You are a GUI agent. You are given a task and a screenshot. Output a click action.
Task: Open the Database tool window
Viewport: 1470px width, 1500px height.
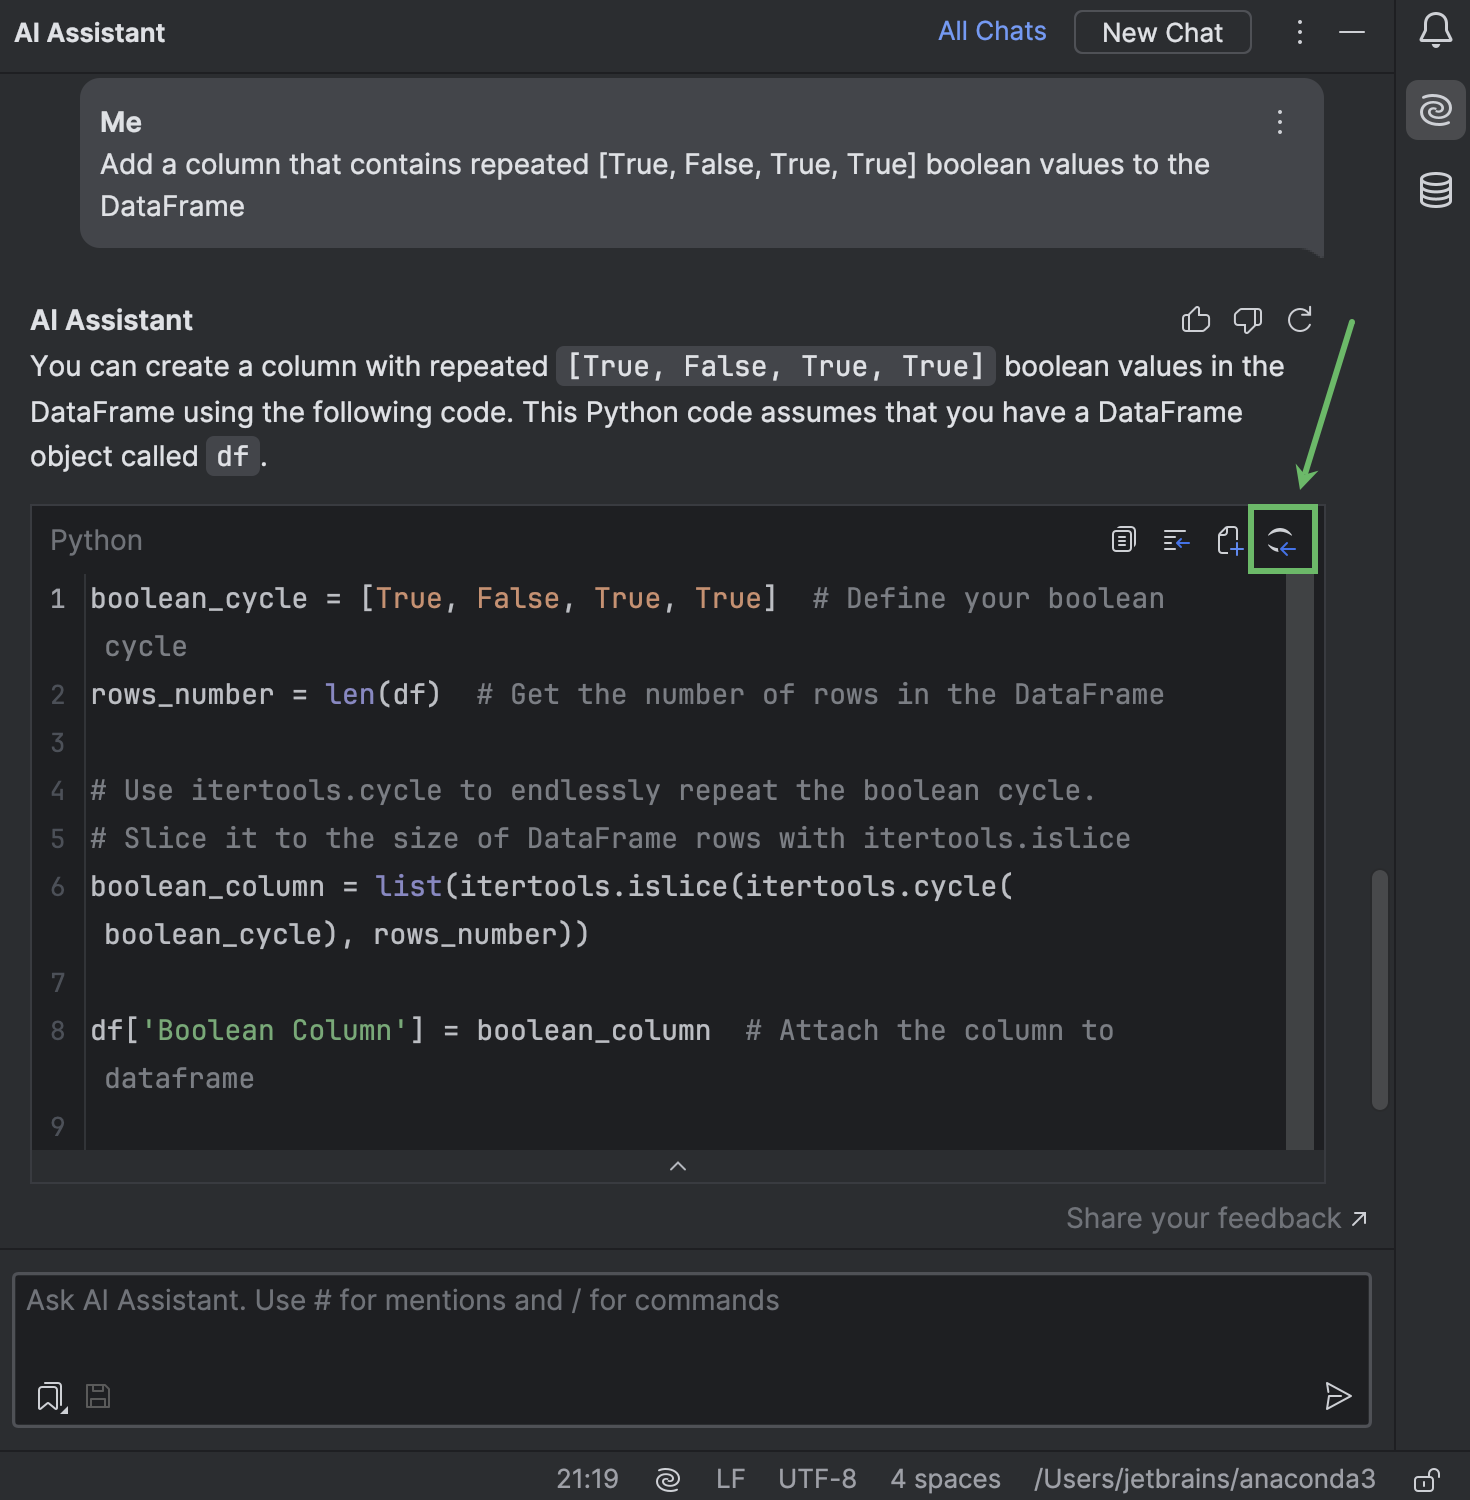[1435, 190]
